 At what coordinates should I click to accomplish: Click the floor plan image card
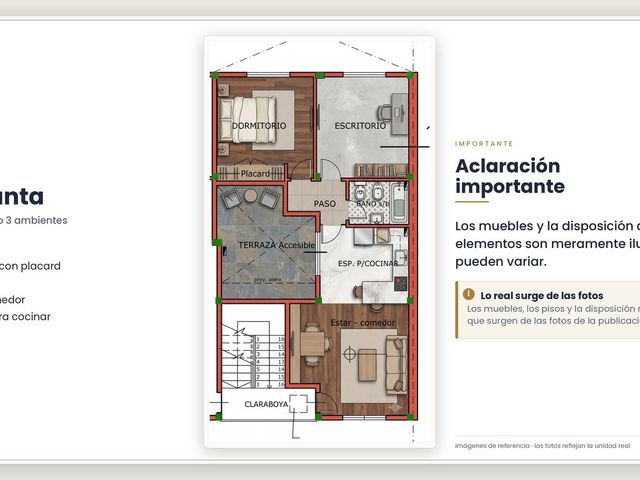(x=320, y=242)
